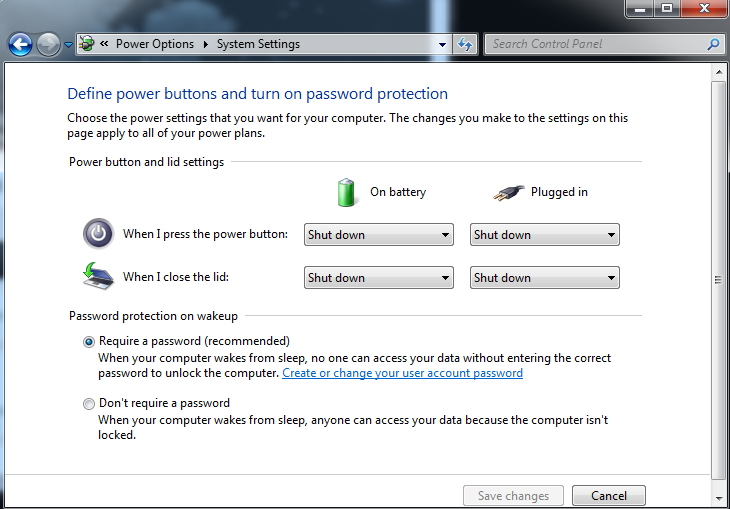Click the search magnifier icon
Screen dimensions: 730x509
pyautogui.click(x=713, y=44)
